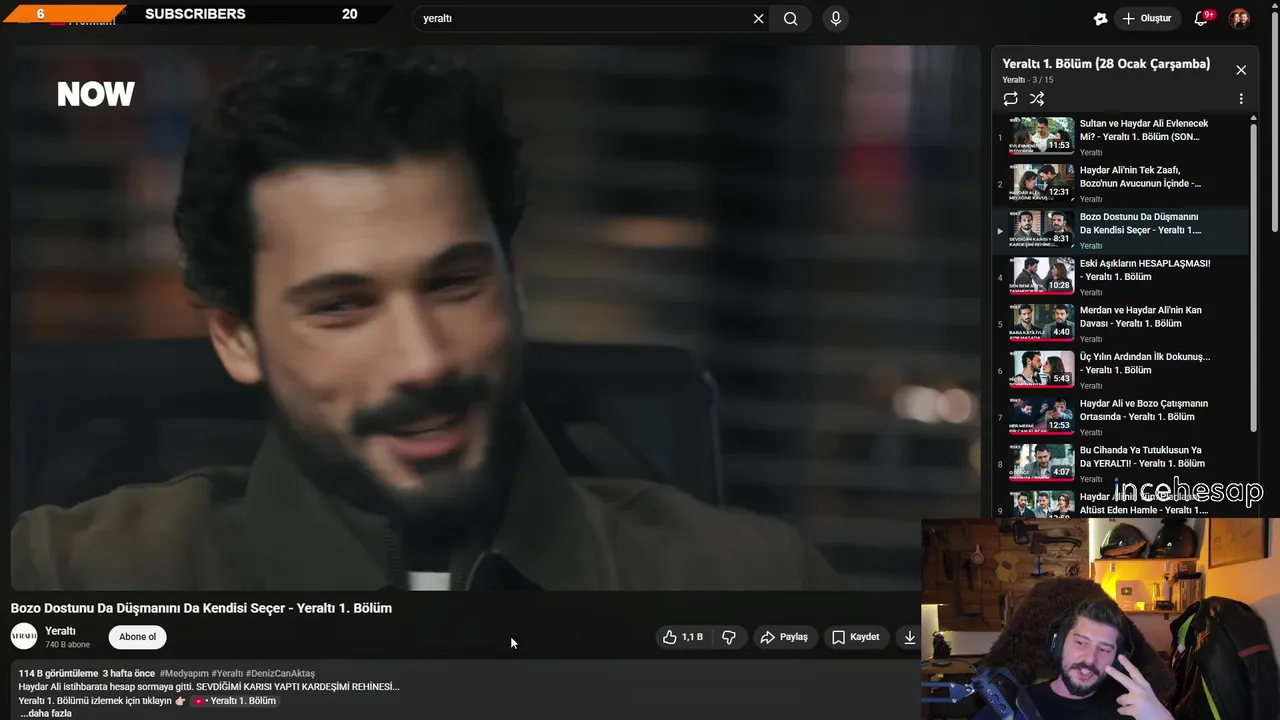Like the video
1280x720 pixels.
click(683, 637)
